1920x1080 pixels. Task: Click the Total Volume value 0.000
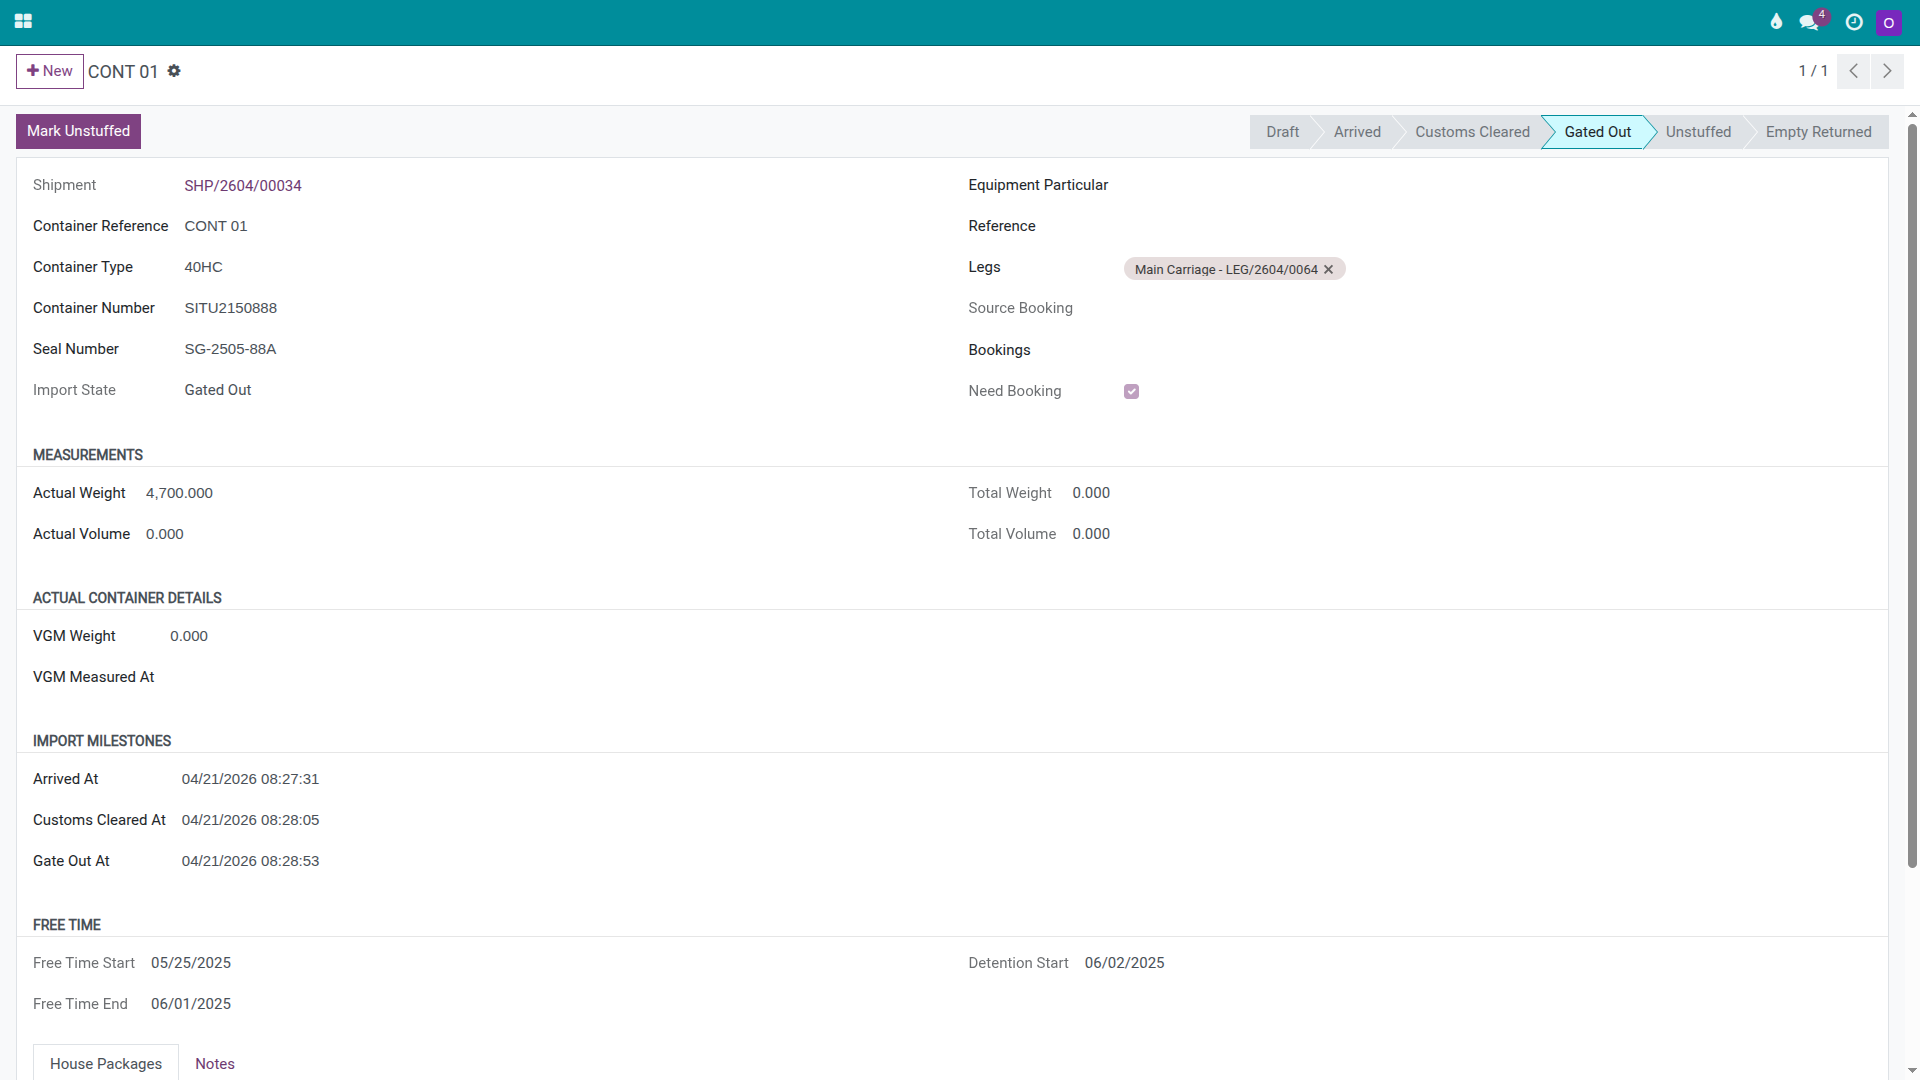1091,534
